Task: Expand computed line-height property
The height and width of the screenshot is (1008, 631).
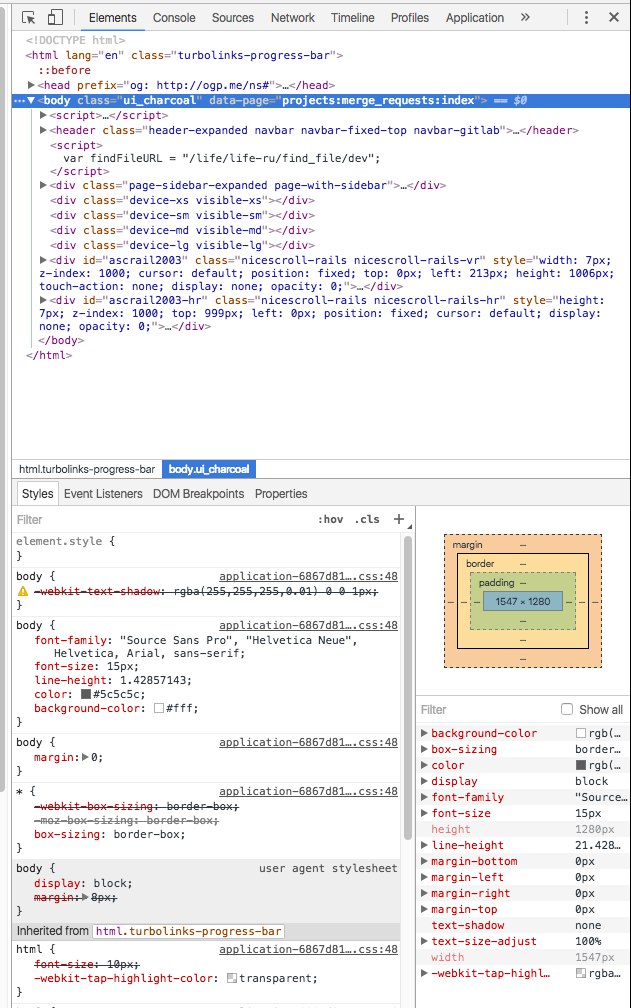Action: tap(424, 845)
